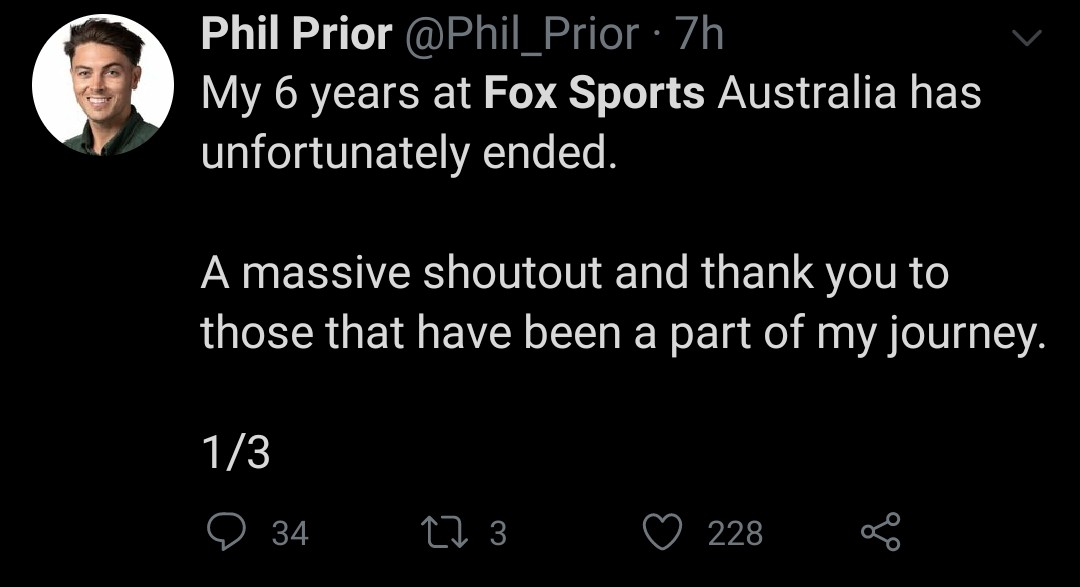Click the 'unfortunately ended.' text line
Viewport: 1080px width, 587px height.
tap(408, 153)
